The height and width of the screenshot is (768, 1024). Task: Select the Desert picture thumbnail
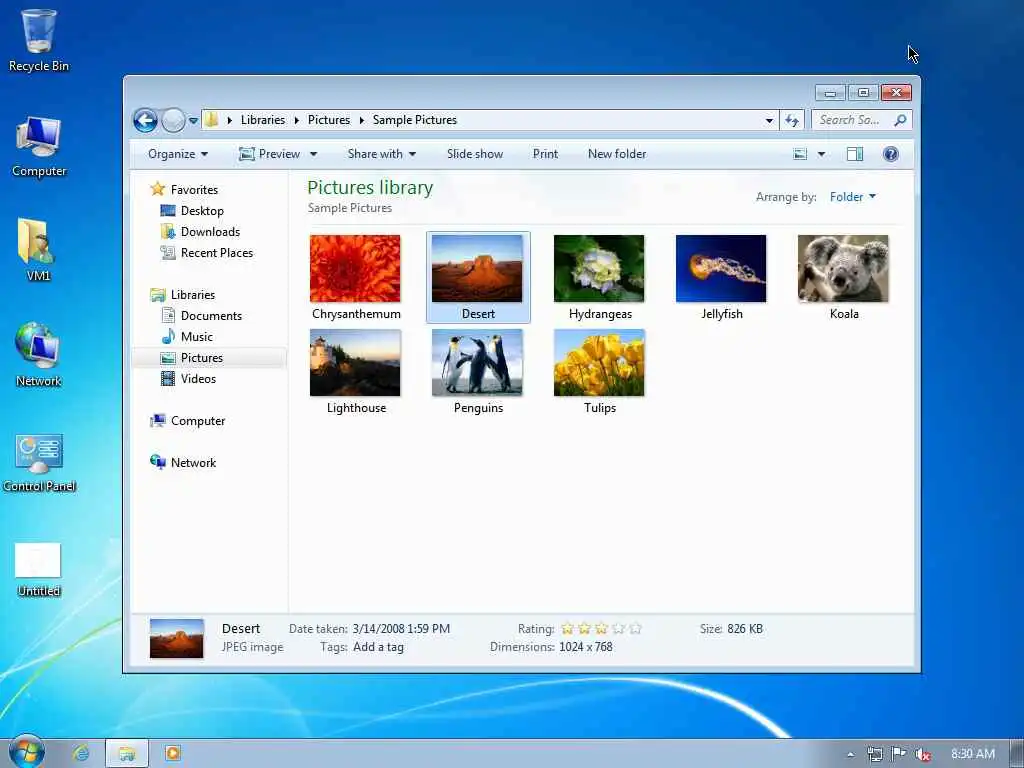point(478,278)
